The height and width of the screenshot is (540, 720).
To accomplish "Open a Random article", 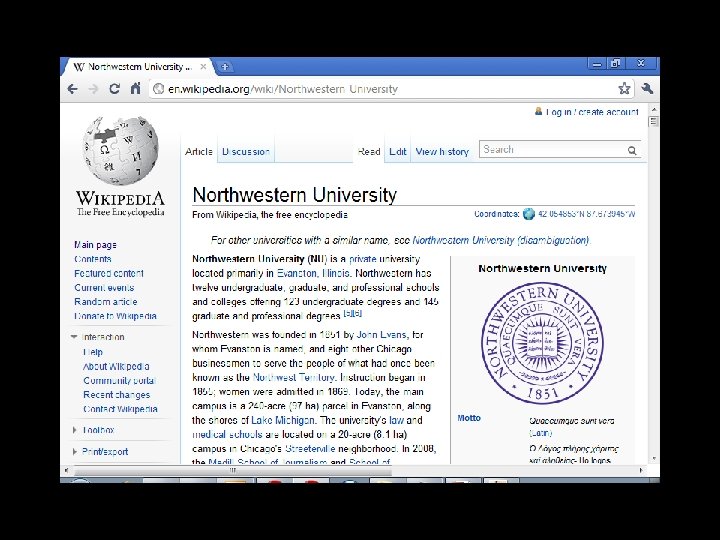I will 106,302.
